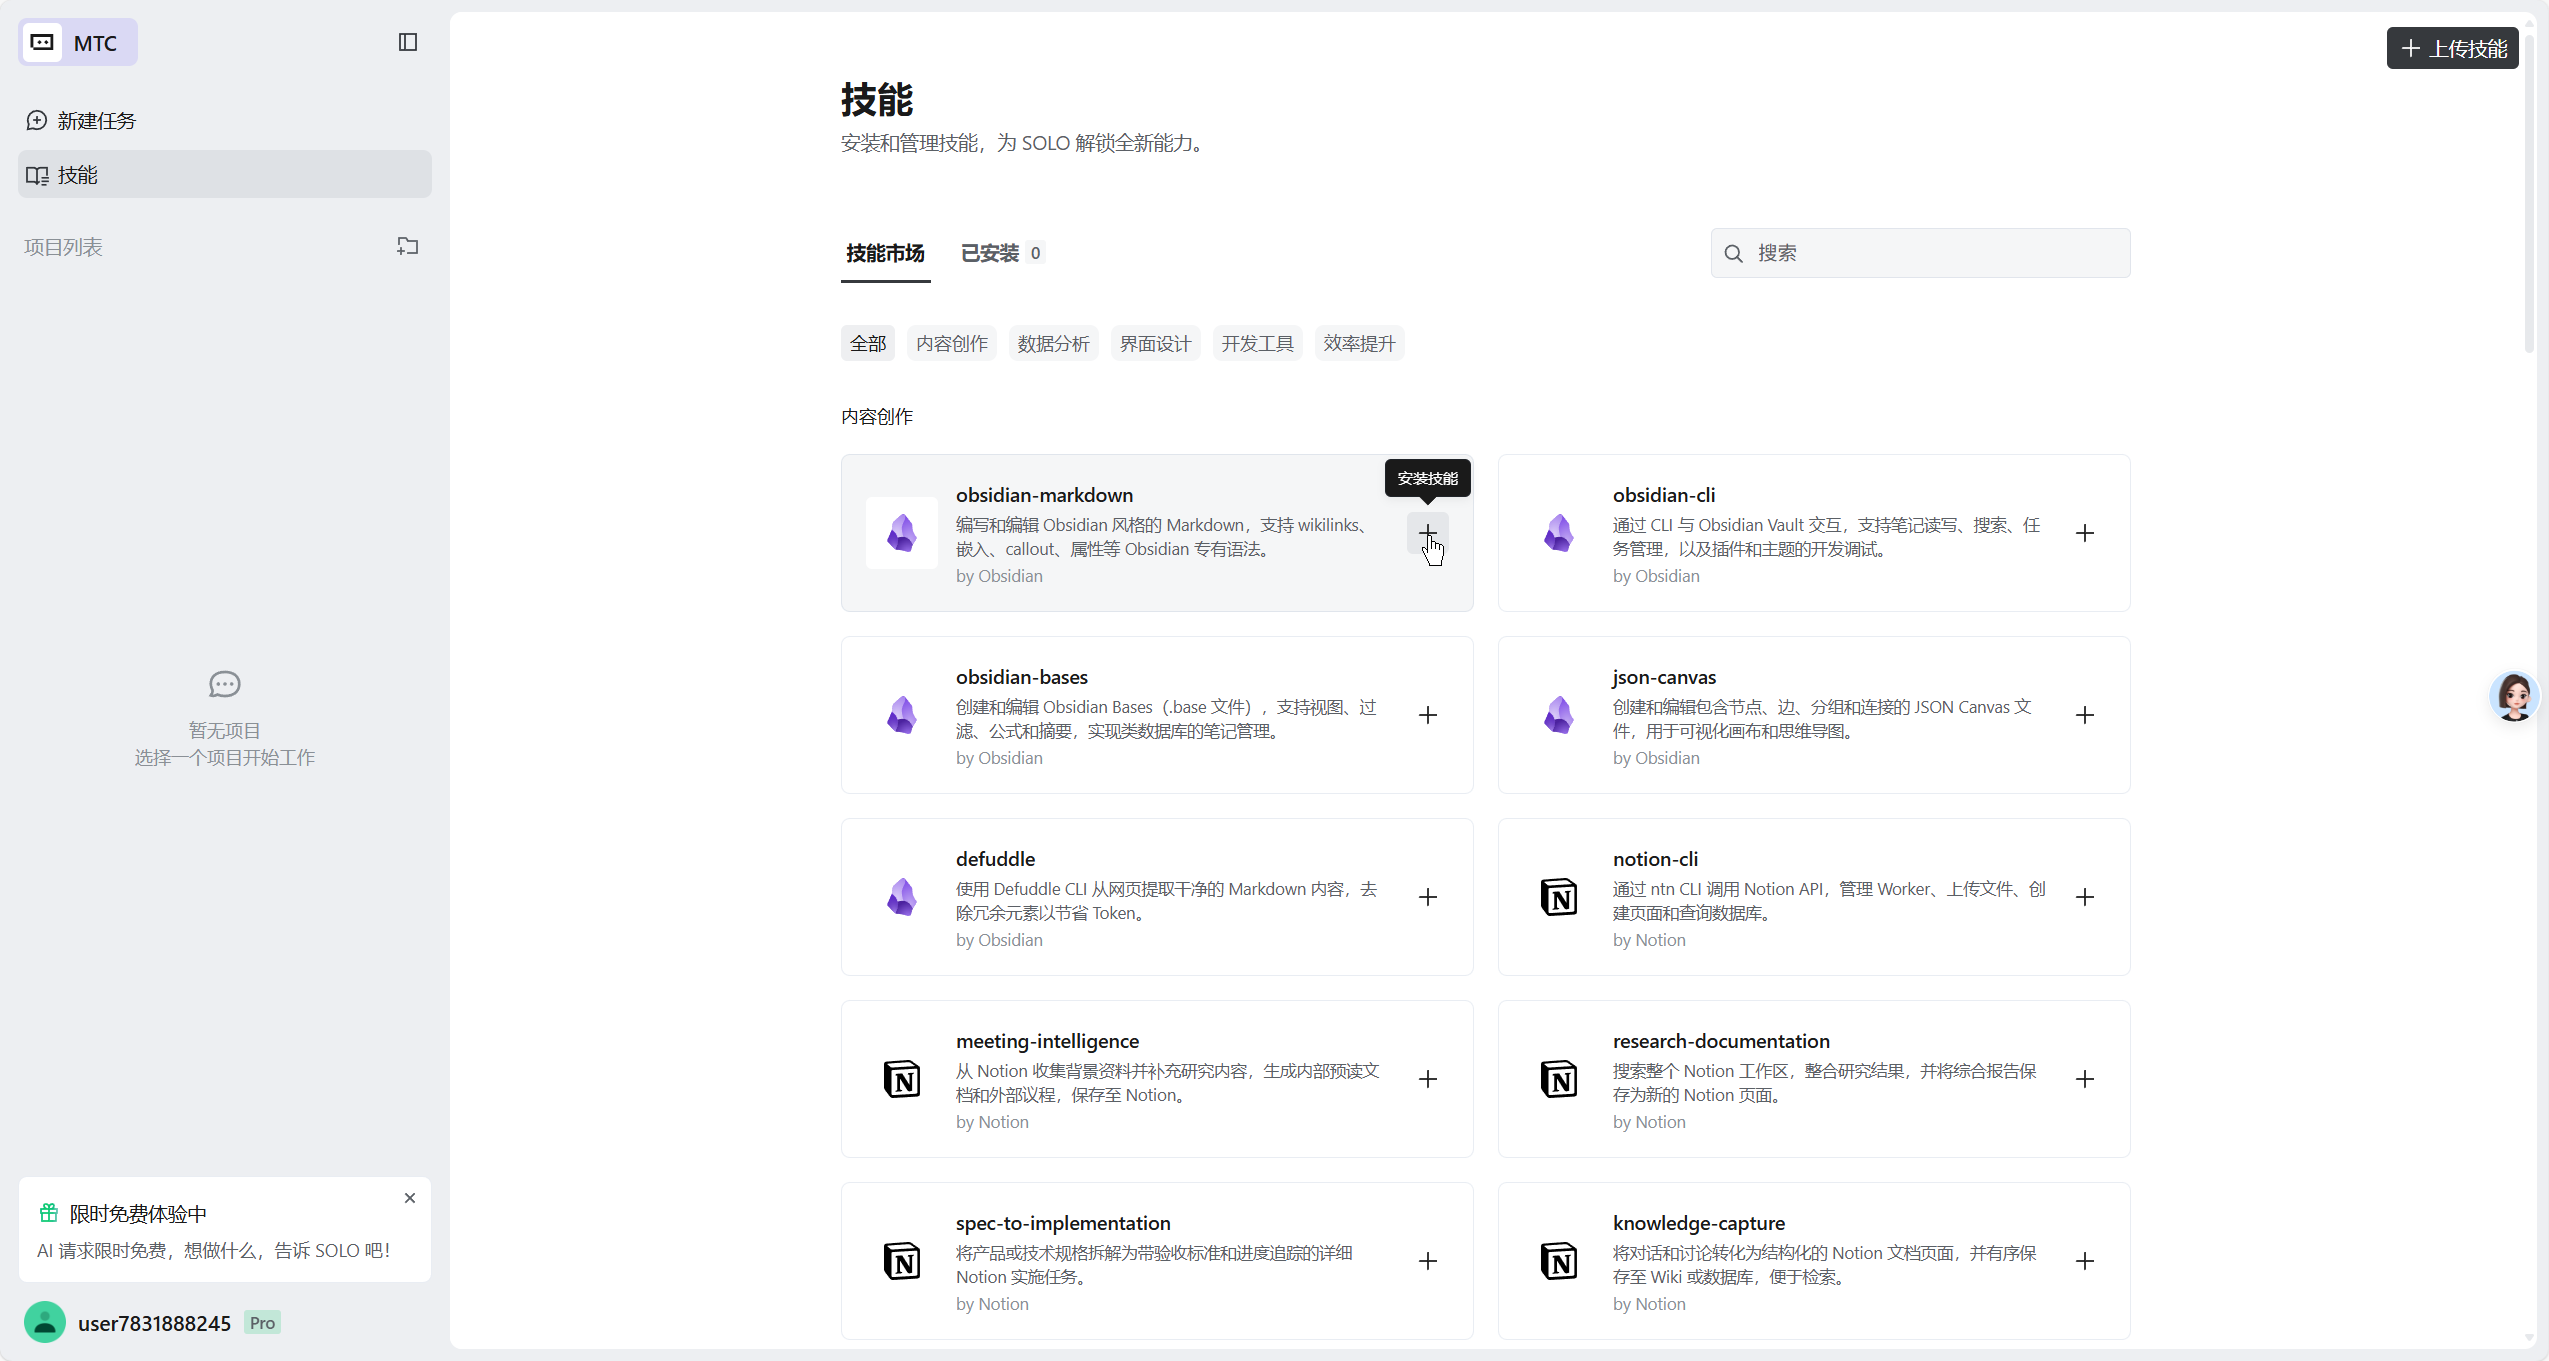Screen dimensions: 2549x1361
Task: Click the 上传技能 button
Action: 2452,48
